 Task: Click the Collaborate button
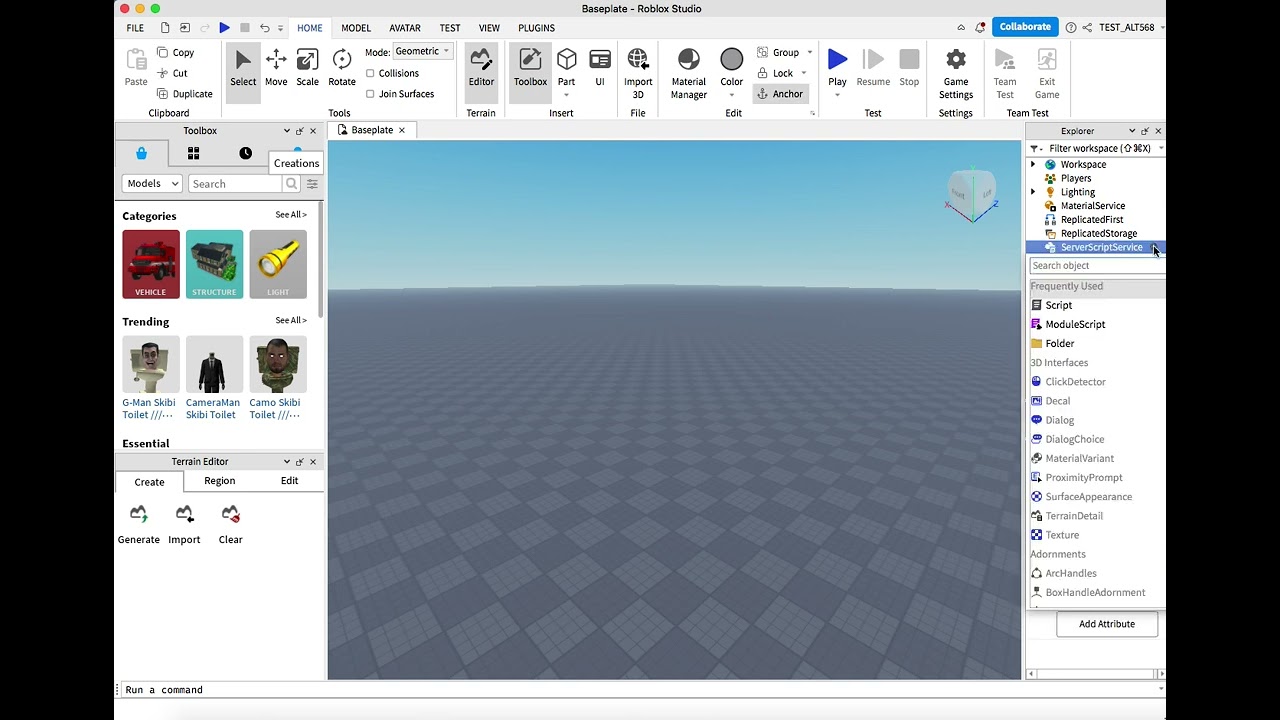point(1025,27)
